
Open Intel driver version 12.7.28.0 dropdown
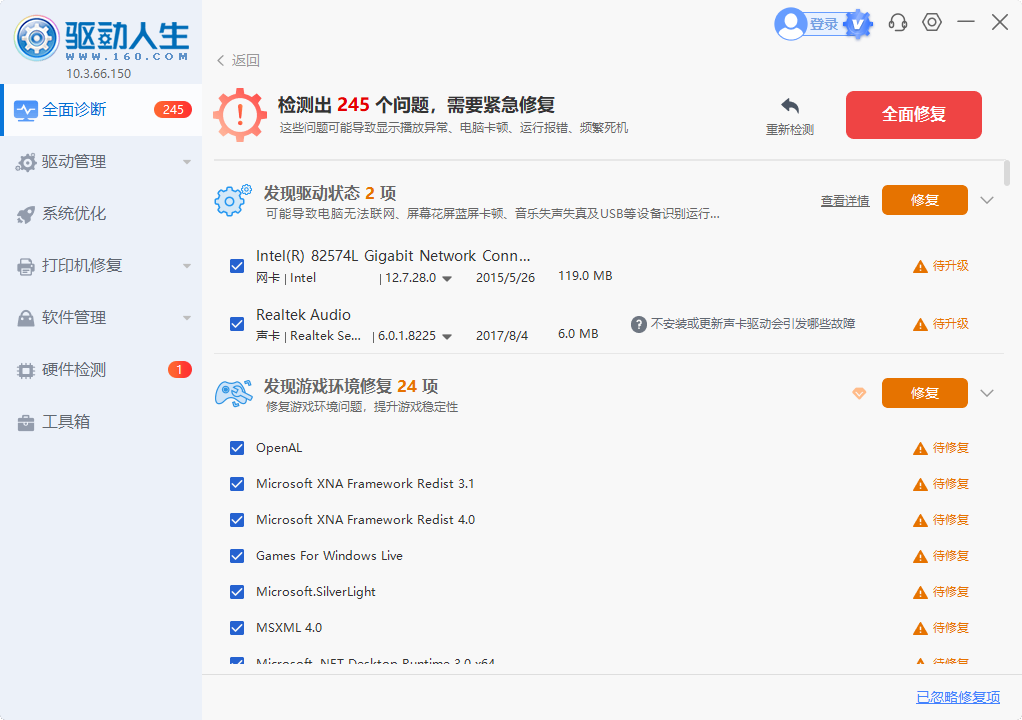tap(447, 279)
